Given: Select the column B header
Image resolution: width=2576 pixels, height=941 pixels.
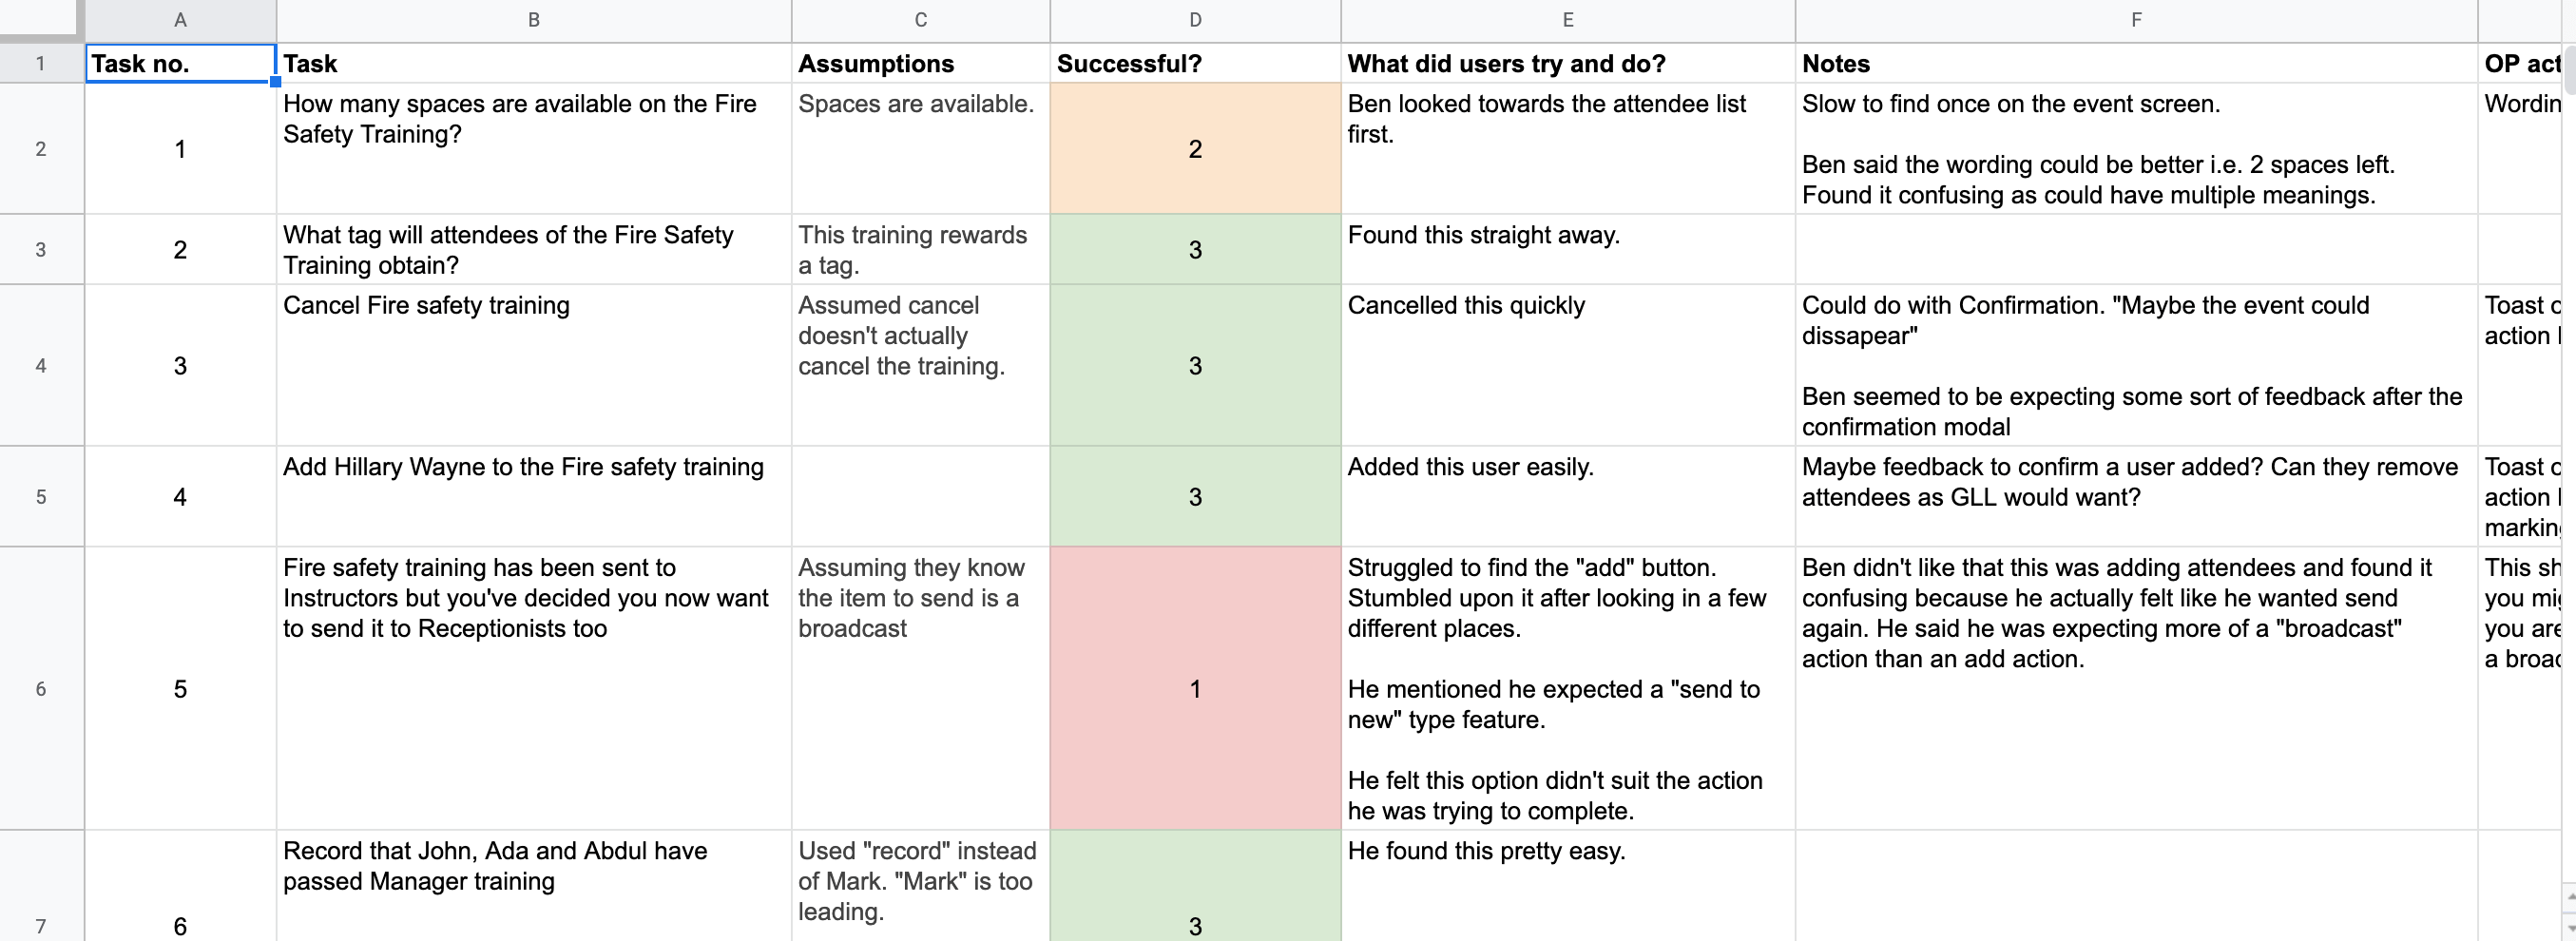Looking at the screenshot, I should pyautogui.click(x=533, y=19).
